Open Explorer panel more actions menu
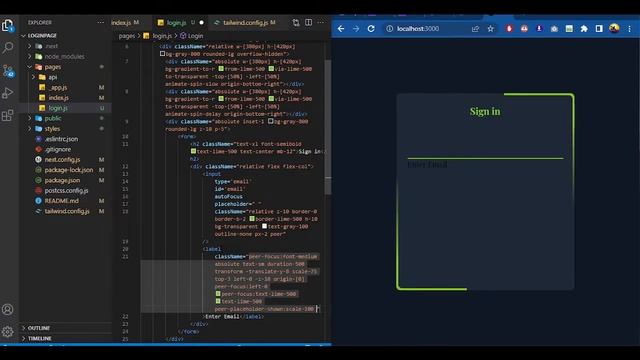 [x=100, y=22]
